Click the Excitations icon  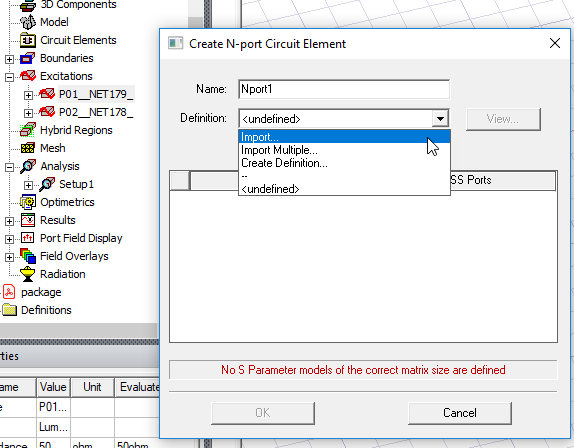point(28,76)
